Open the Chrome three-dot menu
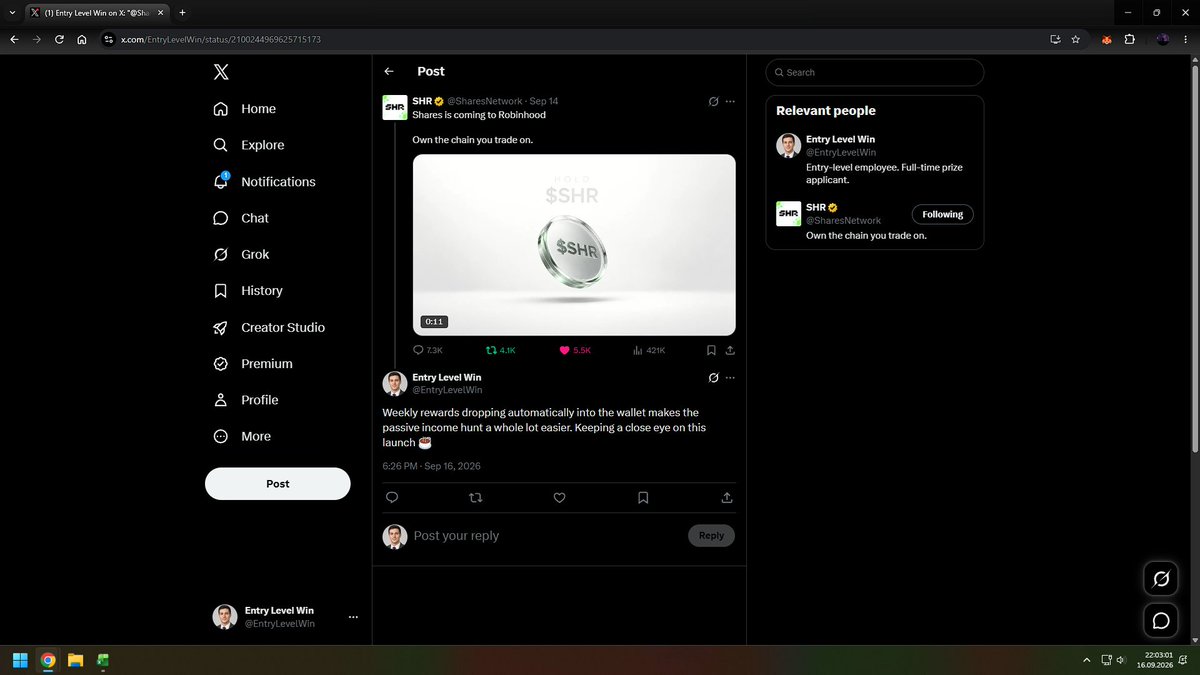Screen dimensions: 1200x675 [x=1187, y=39]
